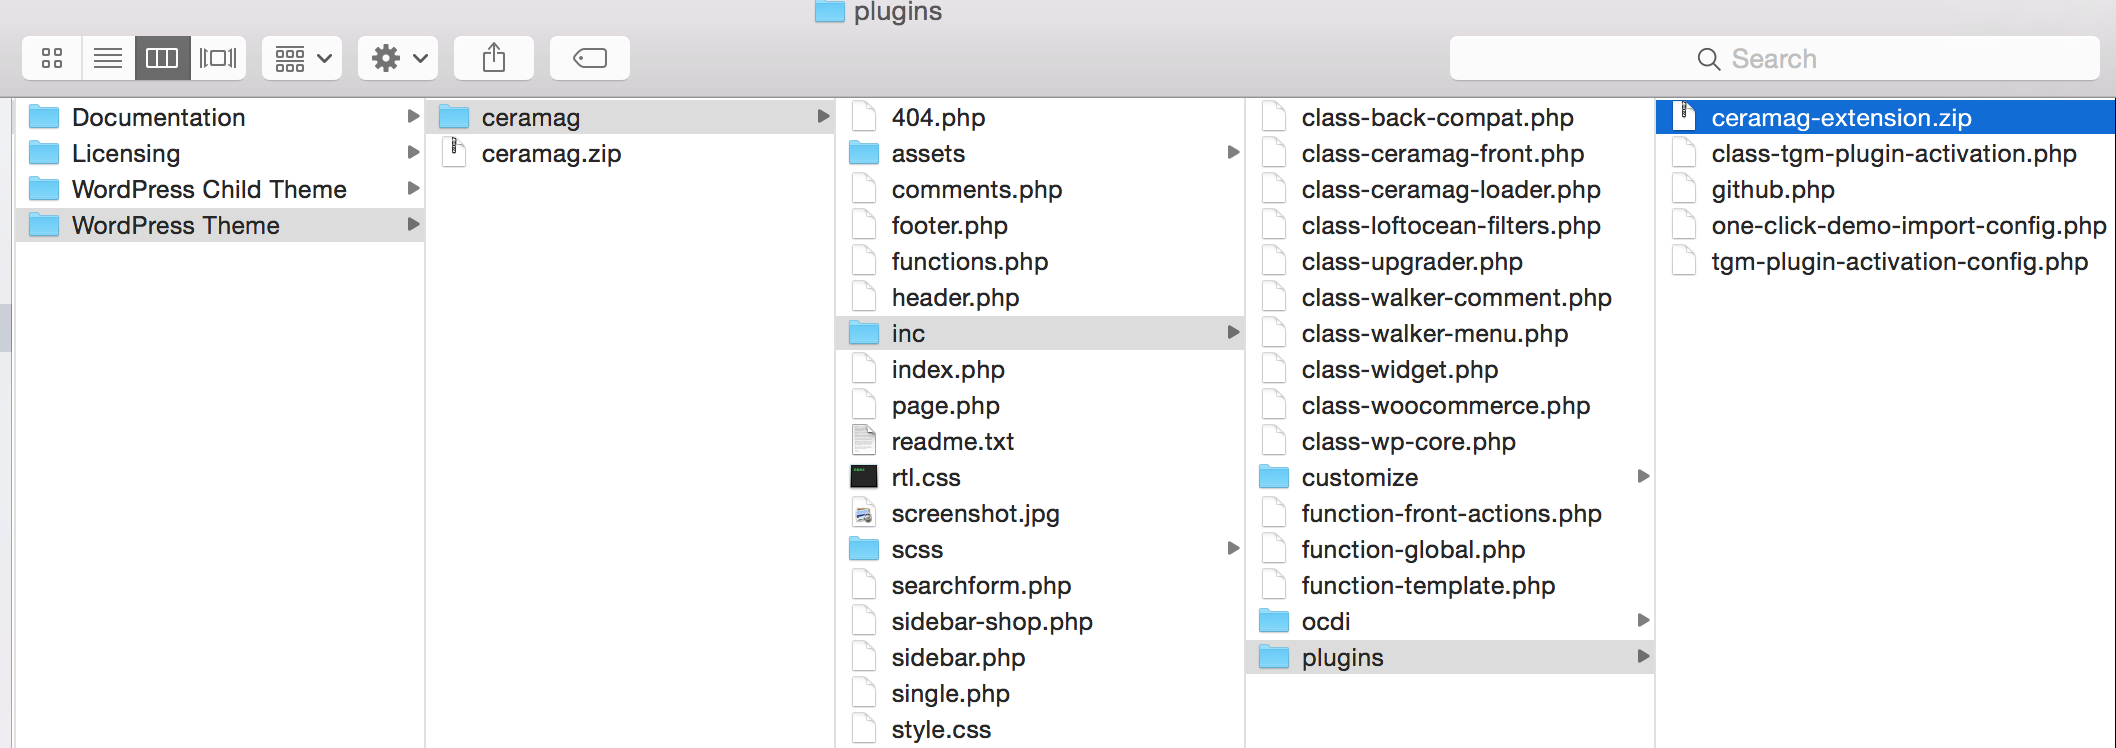
Task: Select function-template.php file
Action: tap(1449, 585)
